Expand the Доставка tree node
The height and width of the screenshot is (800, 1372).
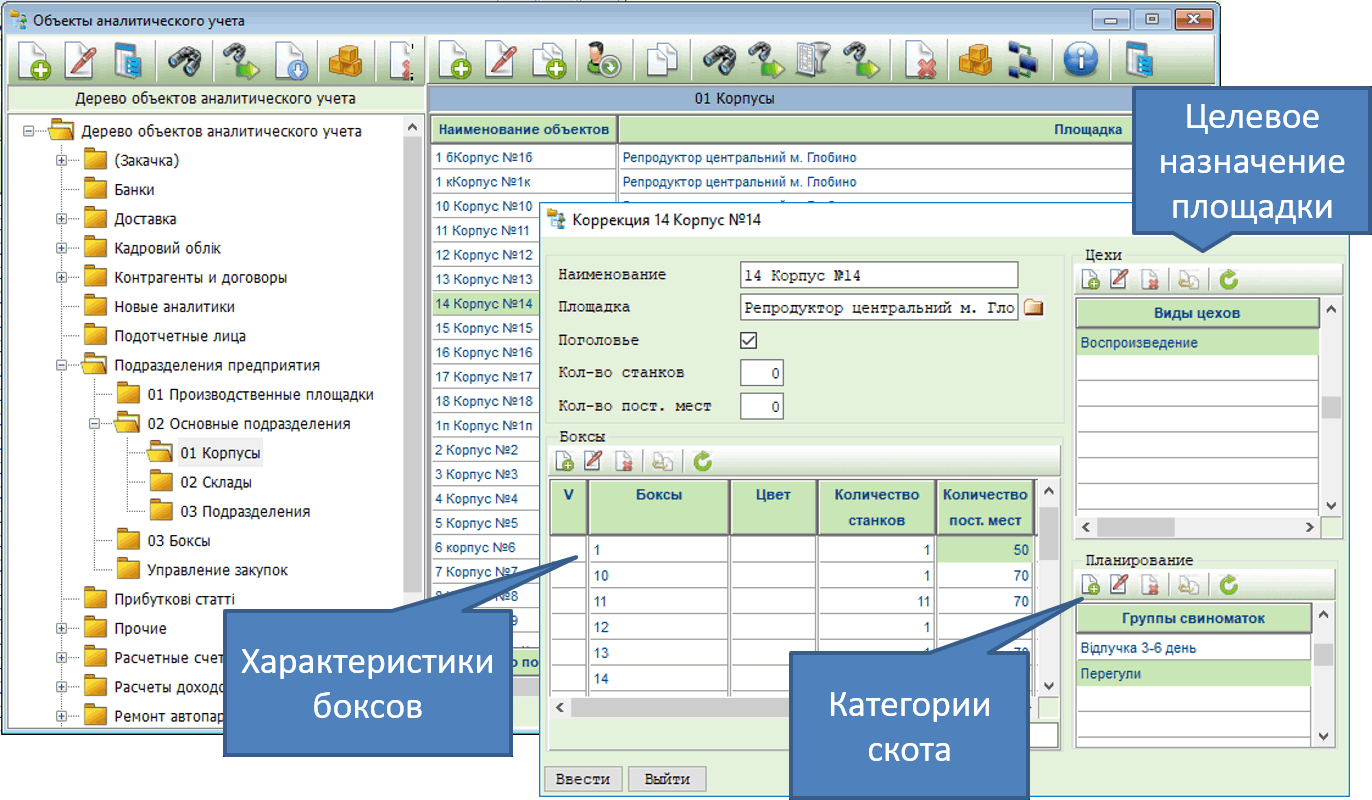point(62,219)
